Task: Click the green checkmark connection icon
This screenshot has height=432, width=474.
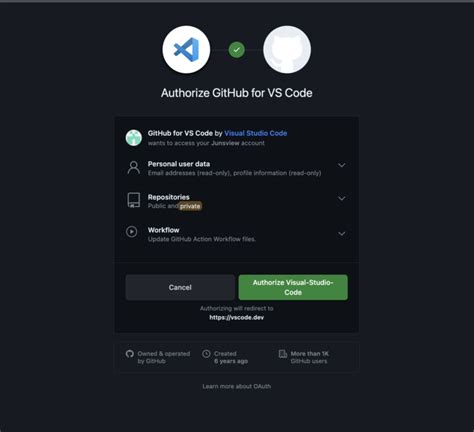Action: [237, 50]
